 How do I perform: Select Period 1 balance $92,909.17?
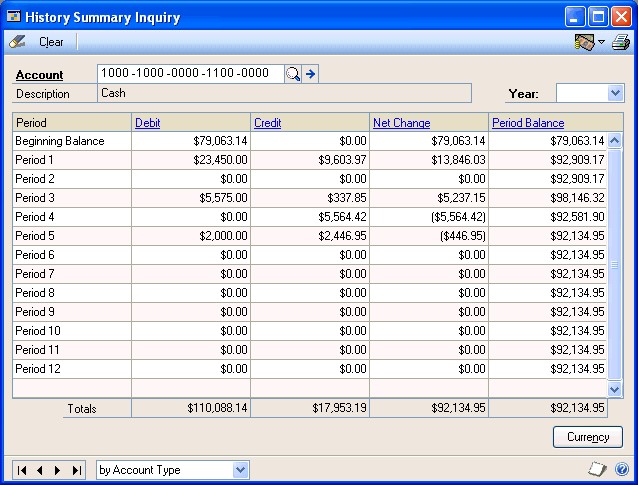coord(577,160)
